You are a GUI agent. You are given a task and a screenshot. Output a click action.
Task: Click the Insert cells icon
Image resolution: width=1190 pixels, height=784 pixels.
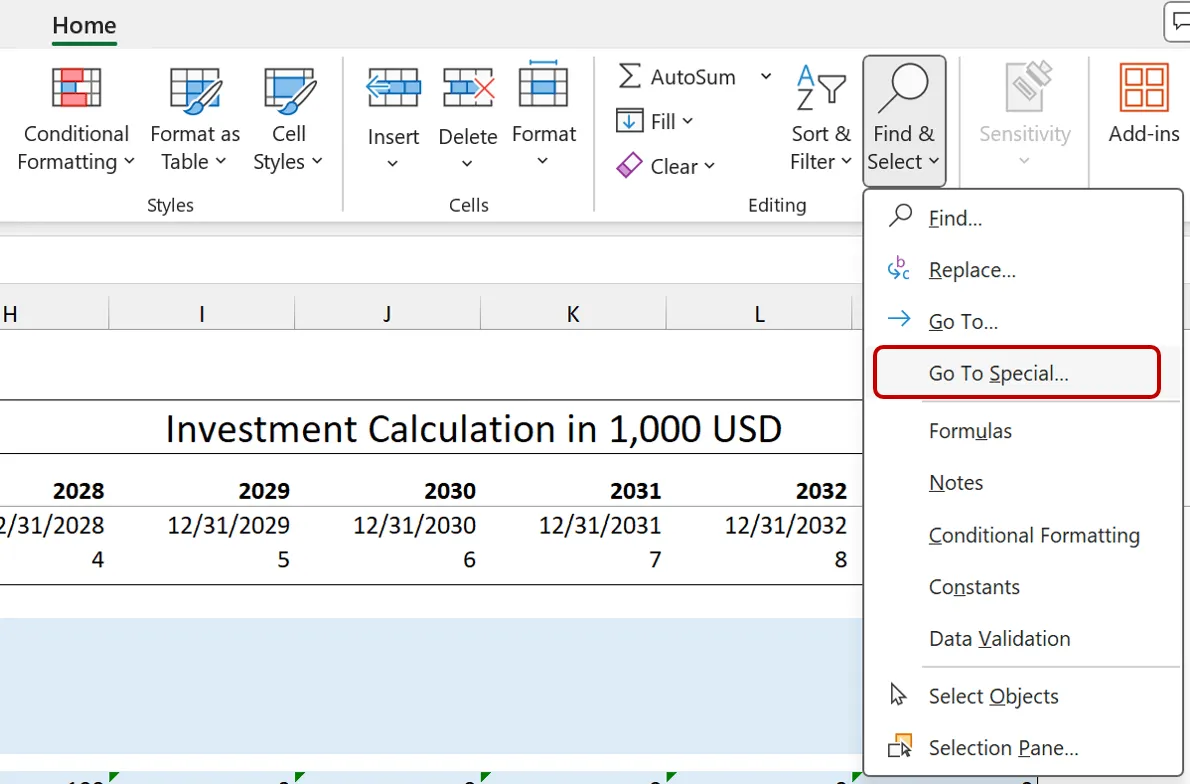(393, 89)
